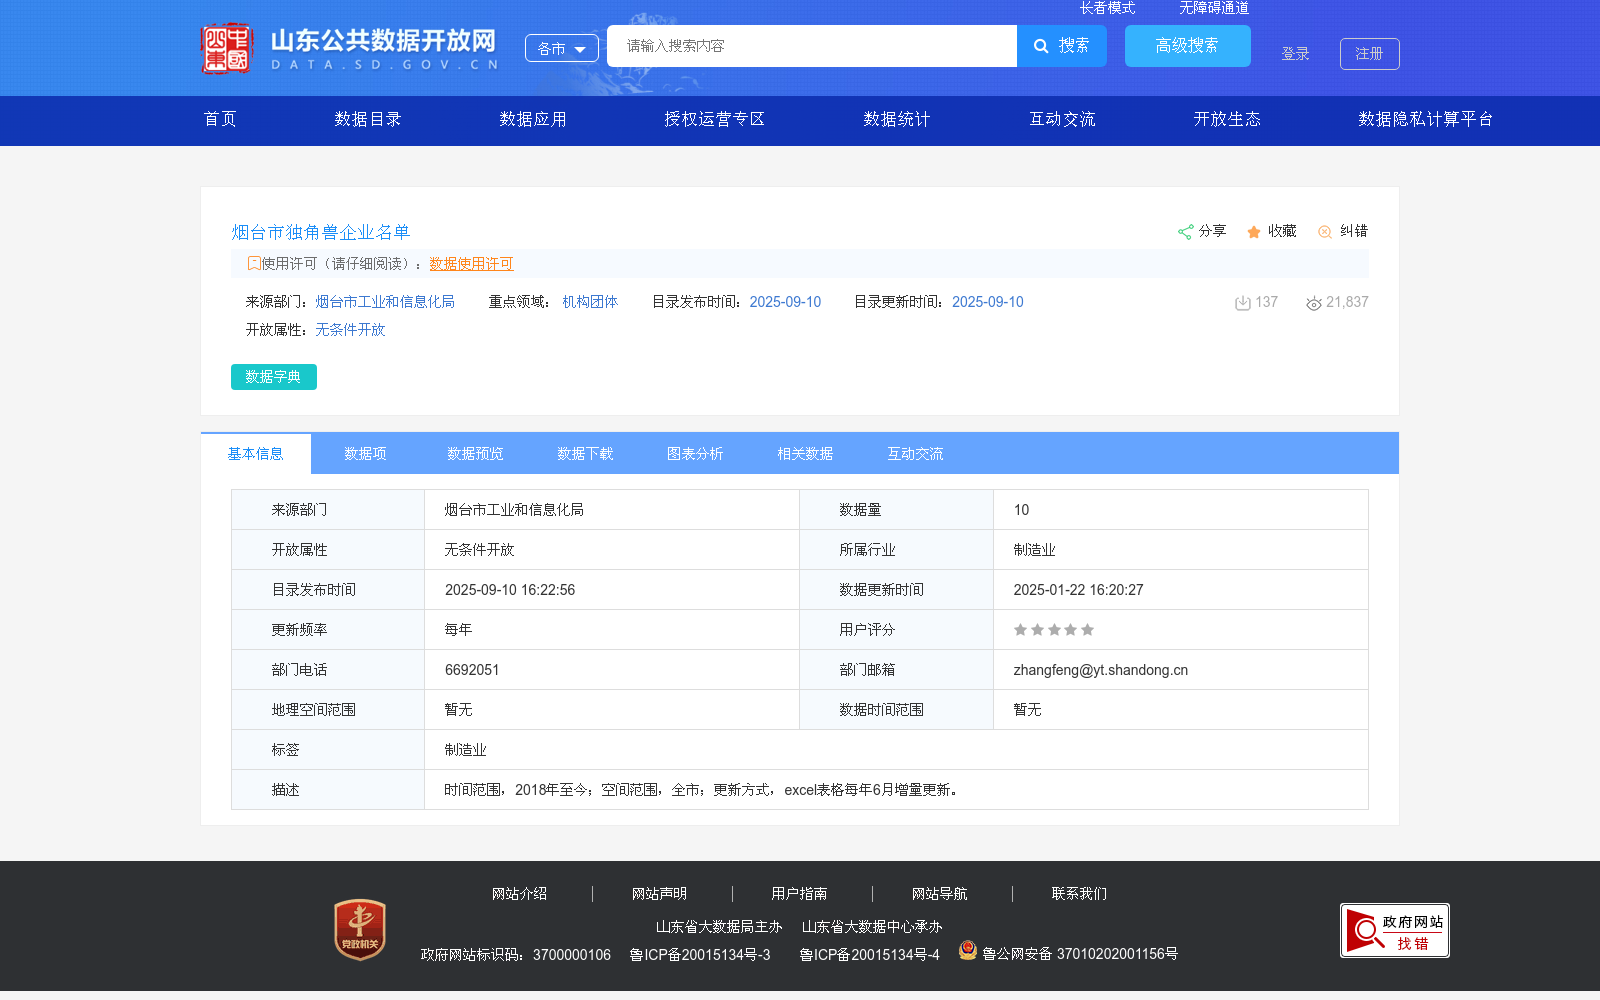Open 互动交流 in top navigation bar

[x=1063, y=119]
